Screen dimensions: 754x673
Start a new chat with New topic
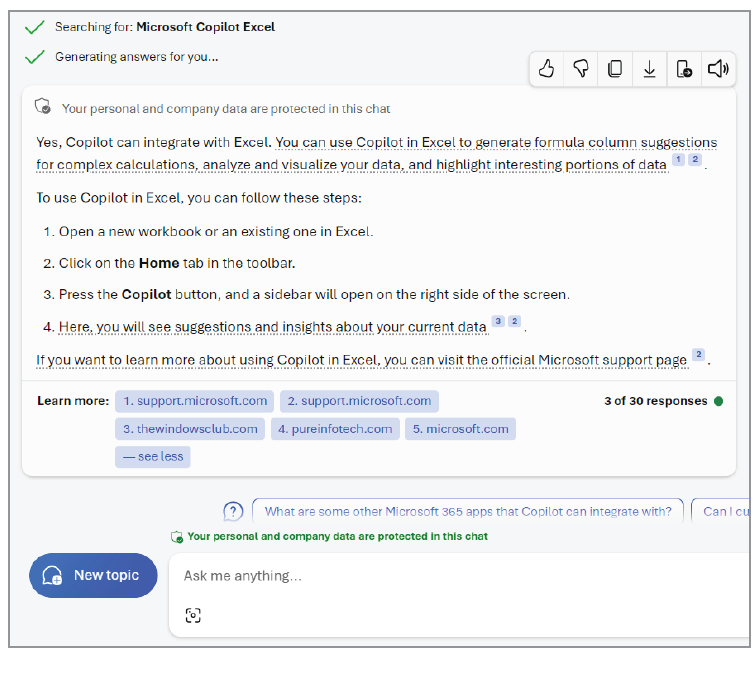tap(93, 575)
